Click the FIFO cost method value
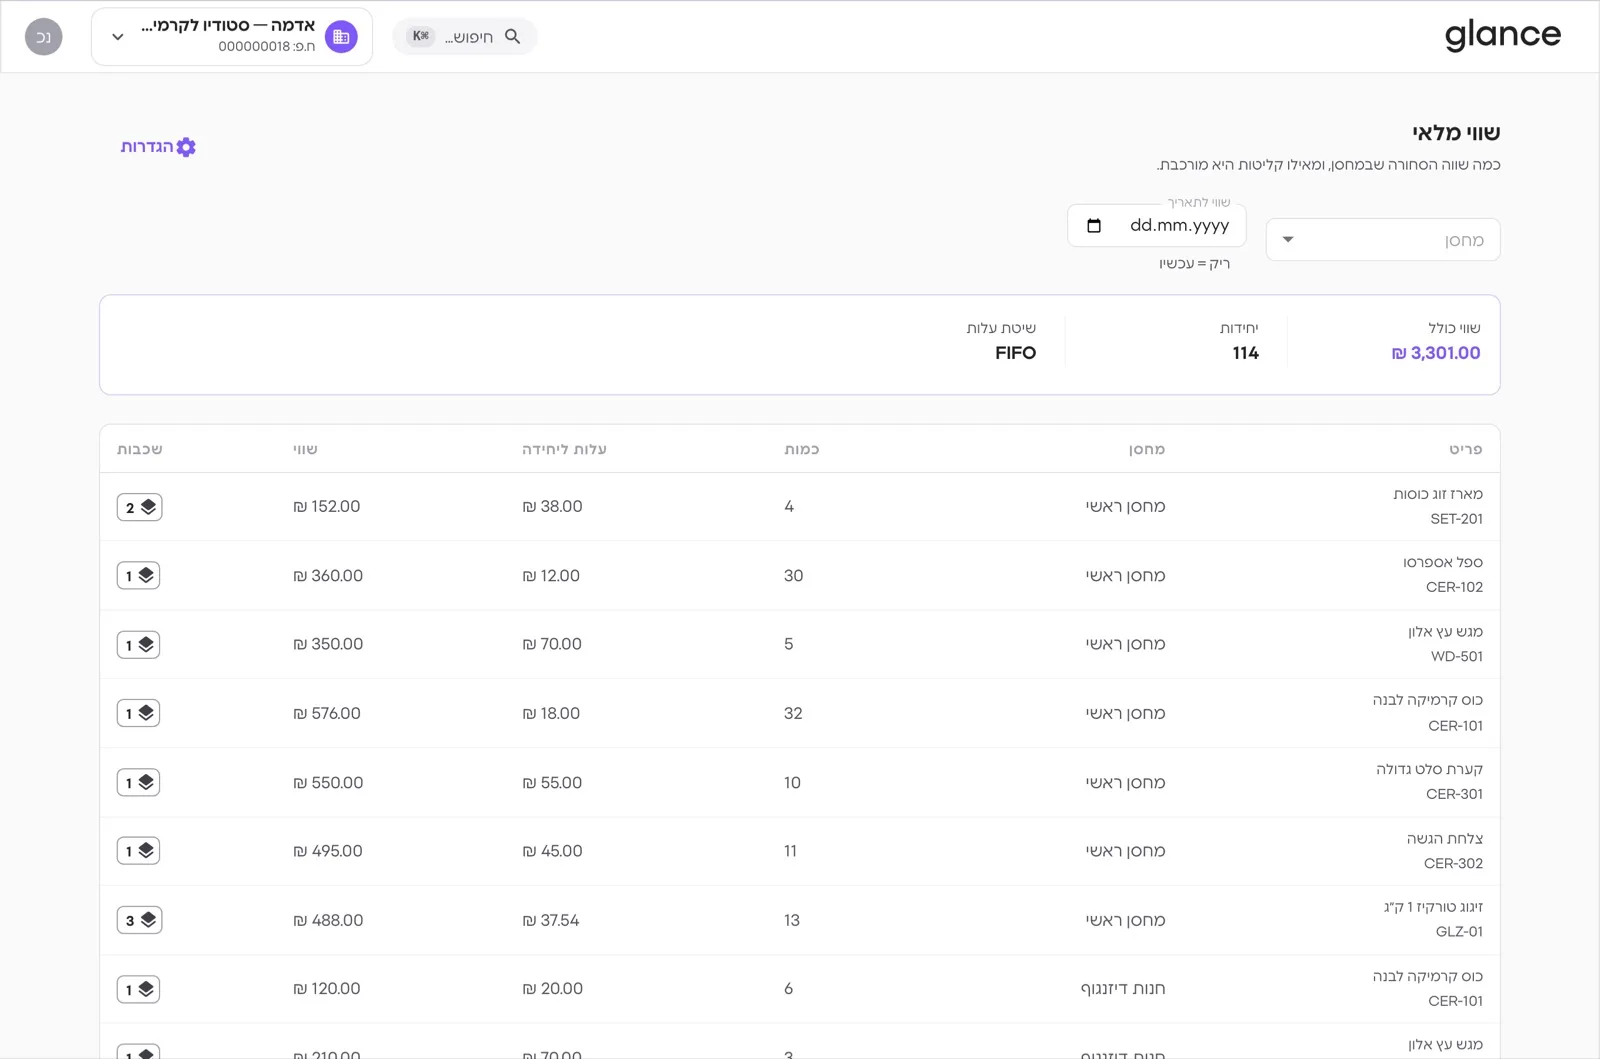This screenshot has height=1059, width=1600. pos(1015,353)
